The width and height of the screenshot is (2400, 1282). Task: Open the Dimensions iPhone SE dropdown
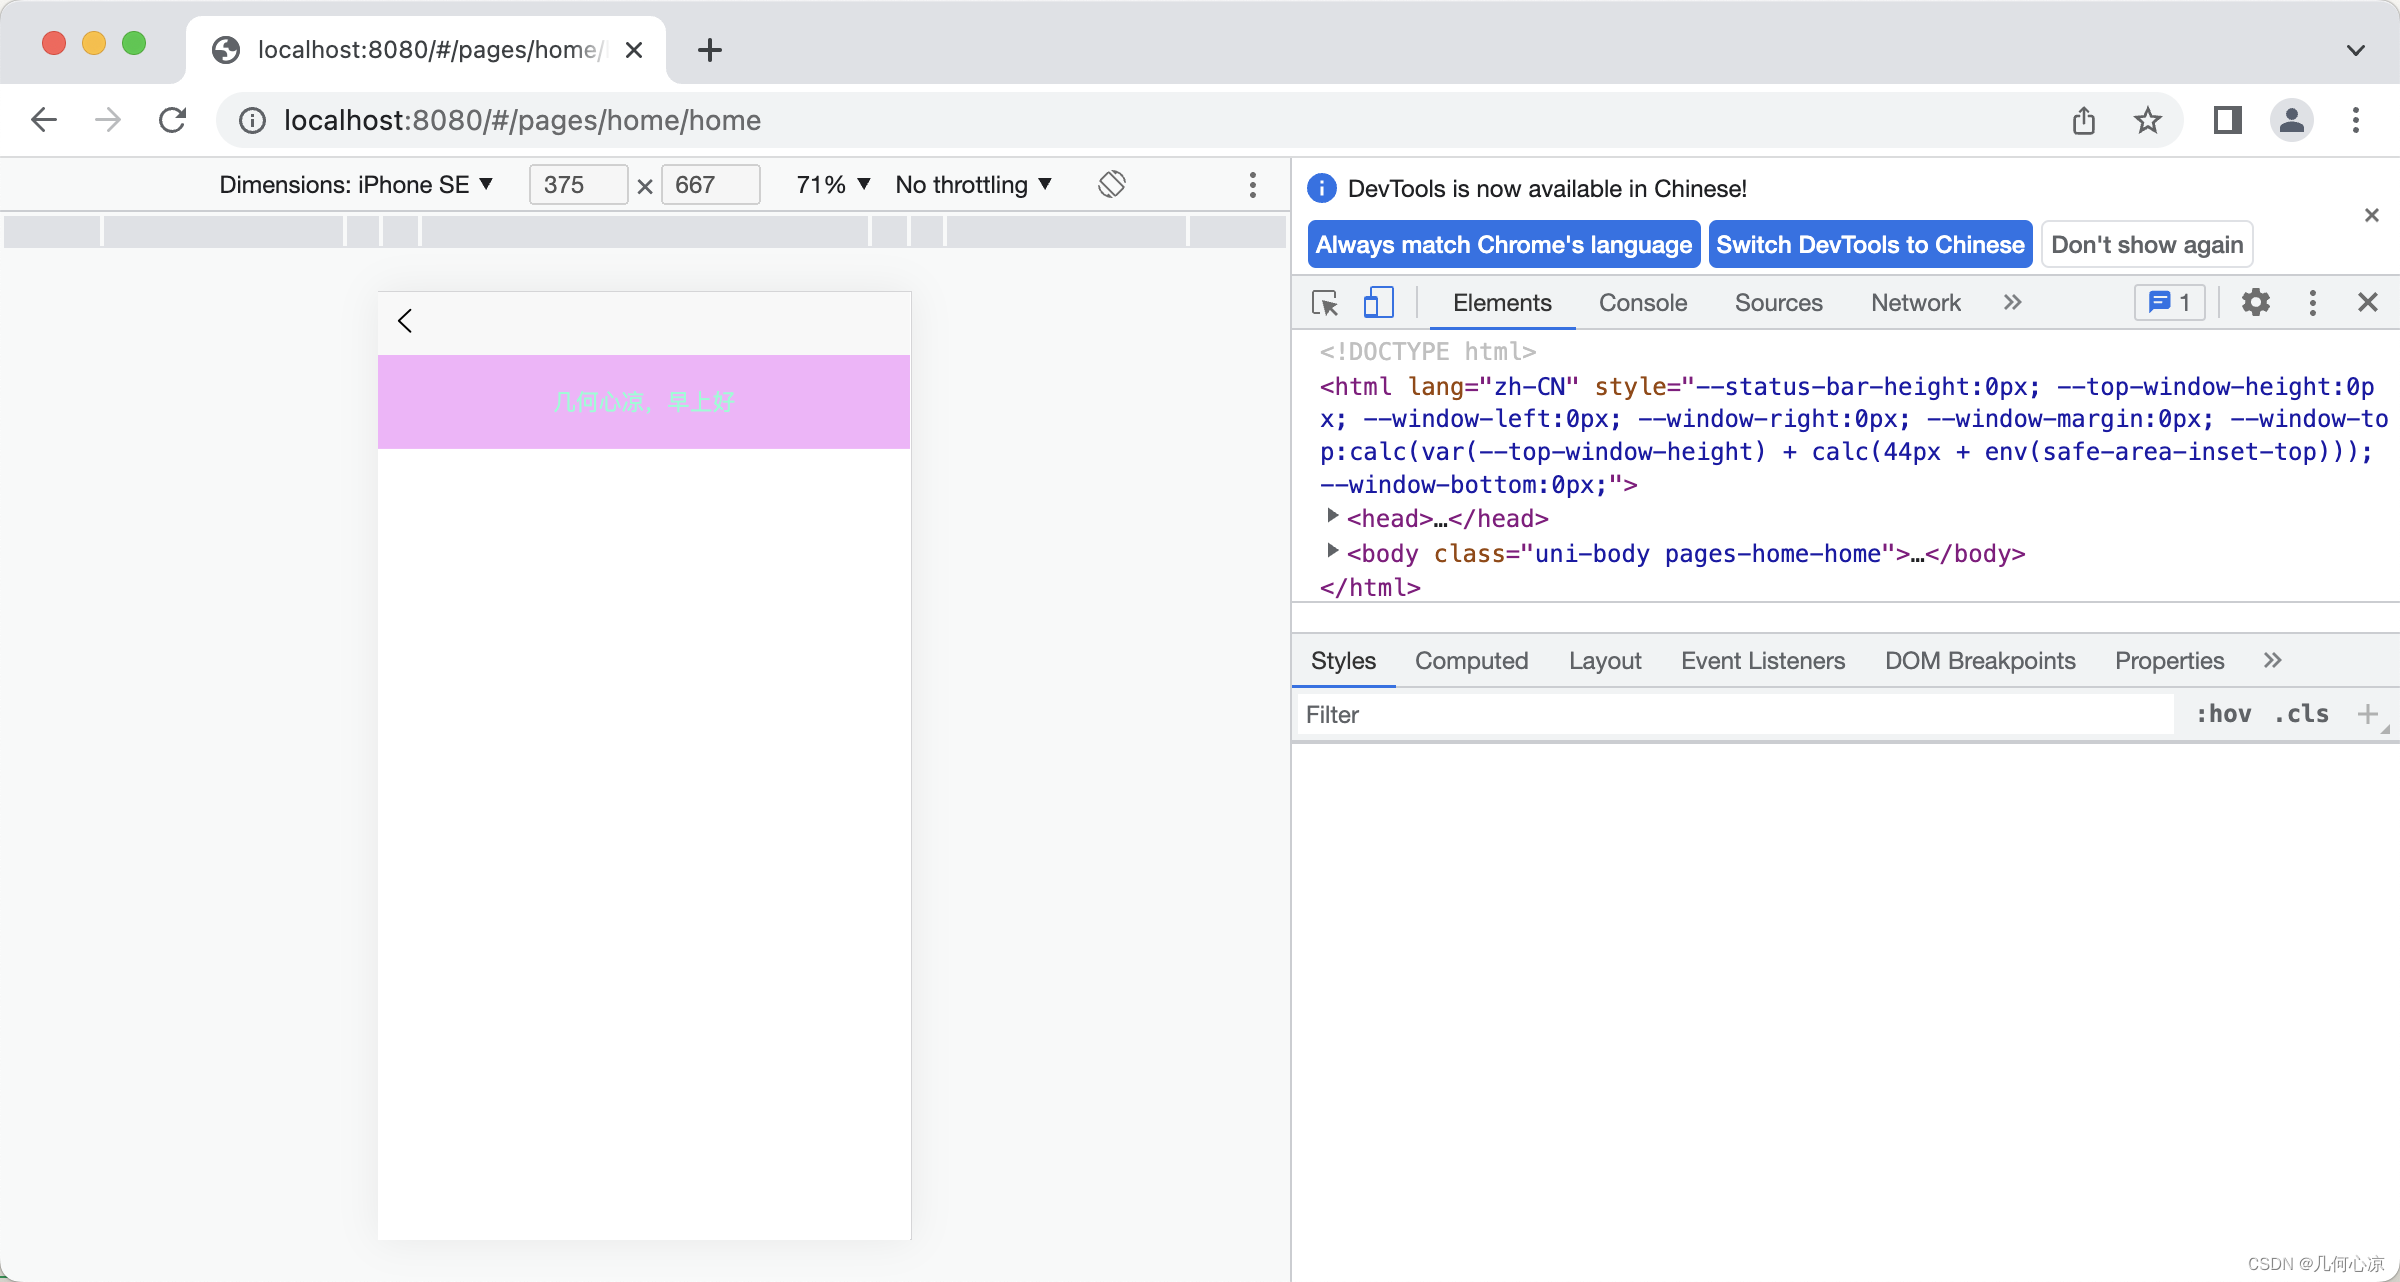click(356, 185)
